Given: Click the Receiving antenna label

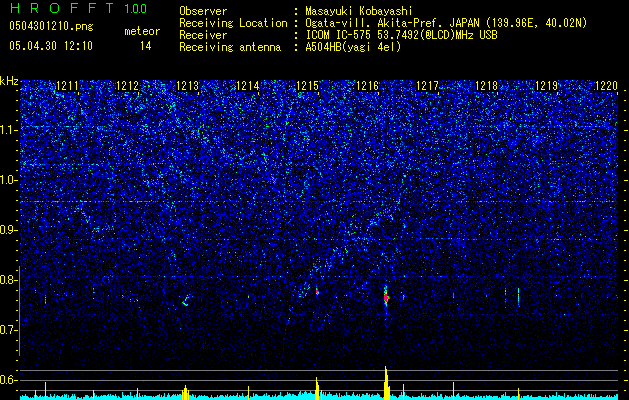Looking at the screenshot, I should coord(230,47).
